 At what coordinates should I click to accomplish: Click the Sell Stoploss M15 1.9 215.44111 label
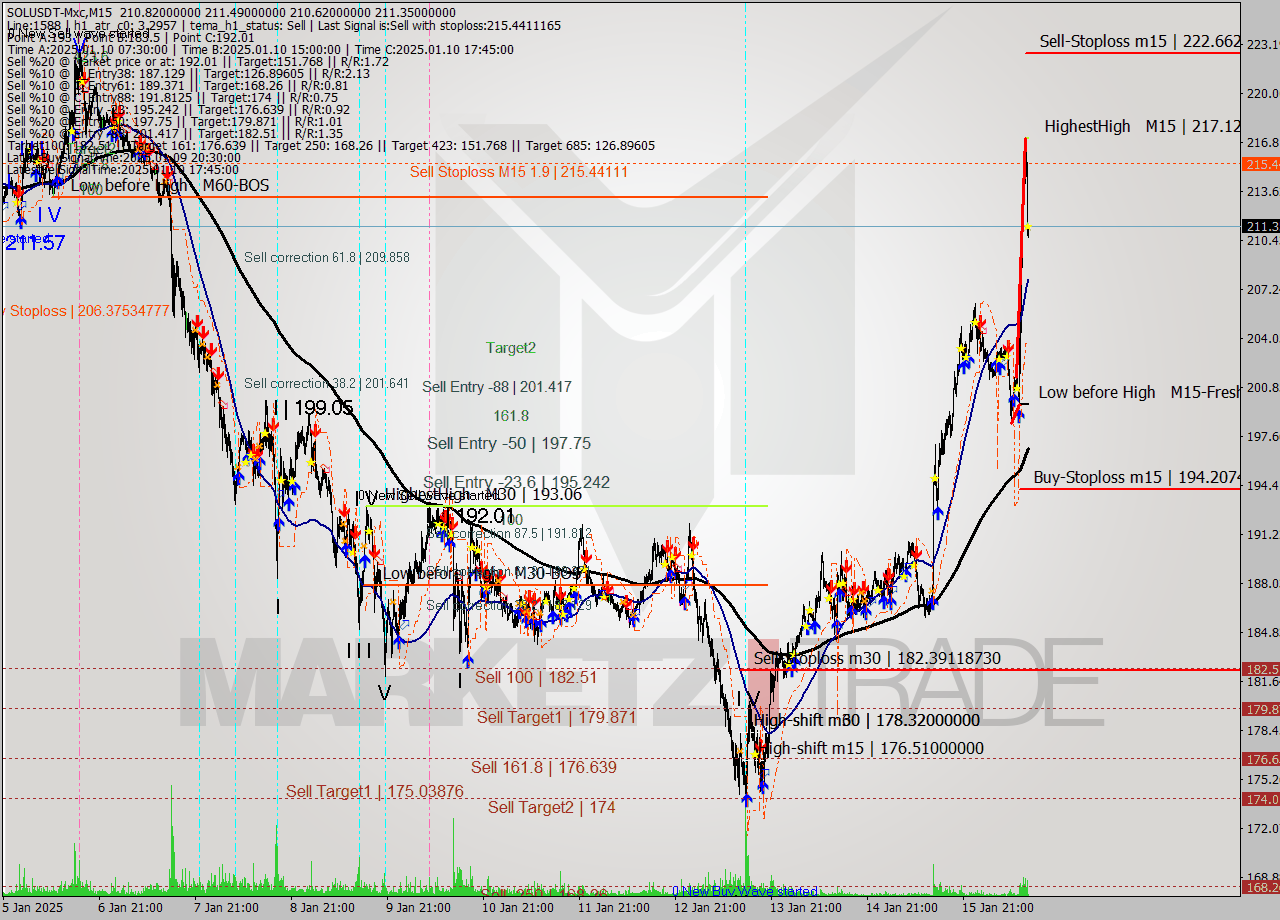tap(519, 172)
